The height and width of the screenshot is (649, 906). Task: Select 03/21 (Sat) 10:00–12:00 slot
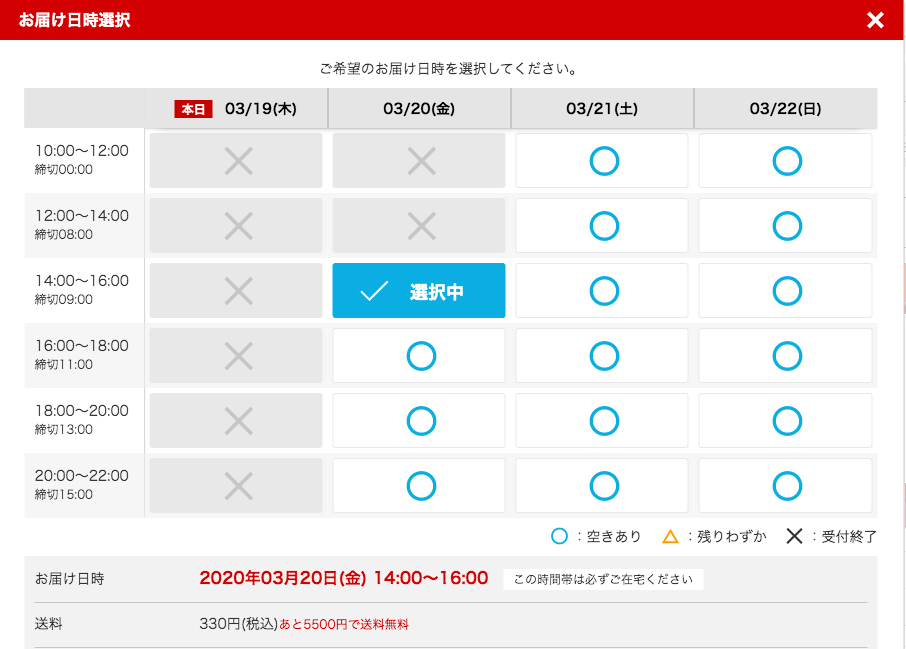point(603,161)
